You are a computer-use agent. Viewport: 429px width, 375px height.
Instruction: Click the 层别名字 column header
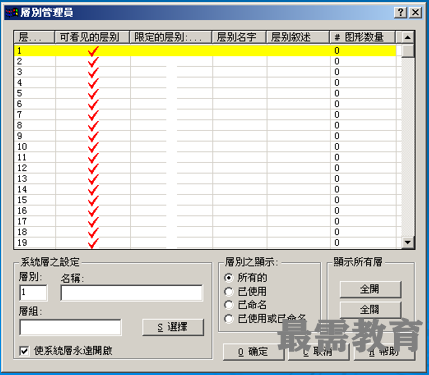[x=239, y=37]
